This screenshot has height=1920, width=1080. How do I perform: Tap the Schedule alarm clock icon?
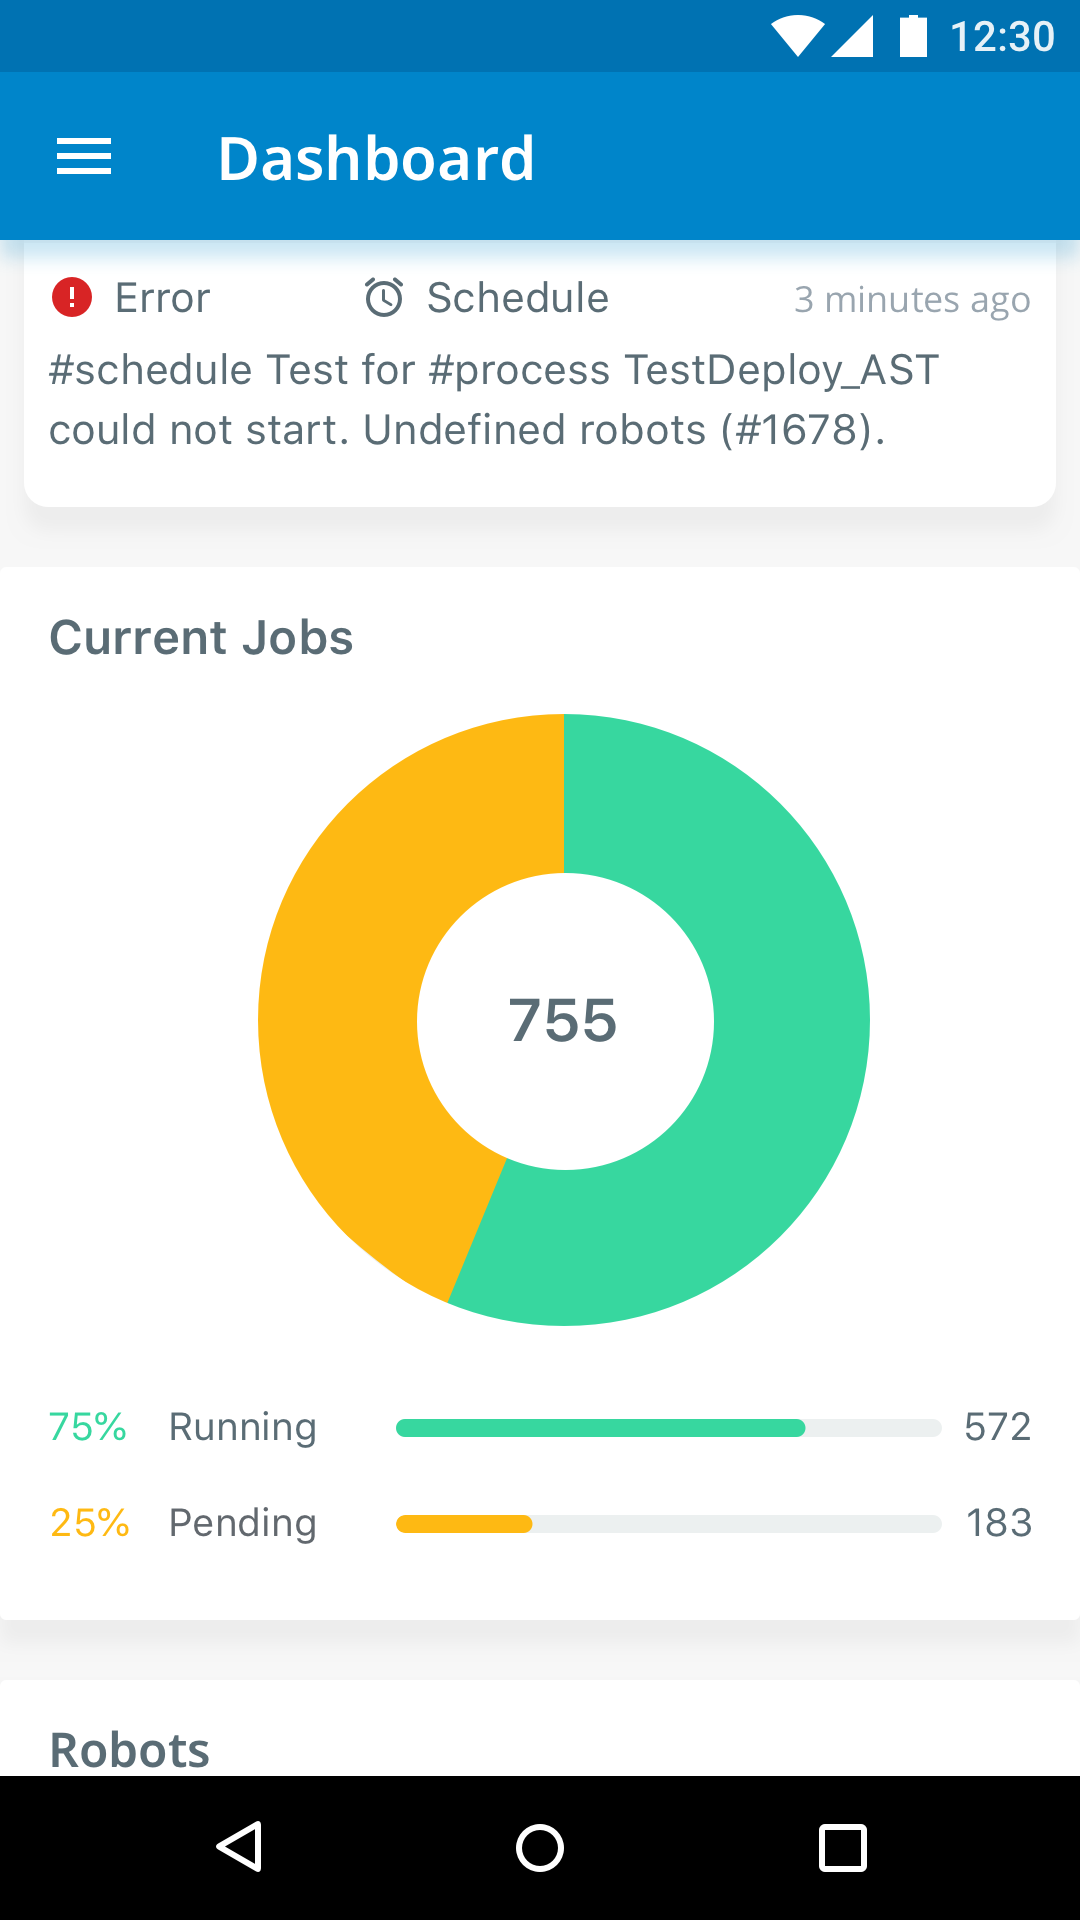point(384,297)
